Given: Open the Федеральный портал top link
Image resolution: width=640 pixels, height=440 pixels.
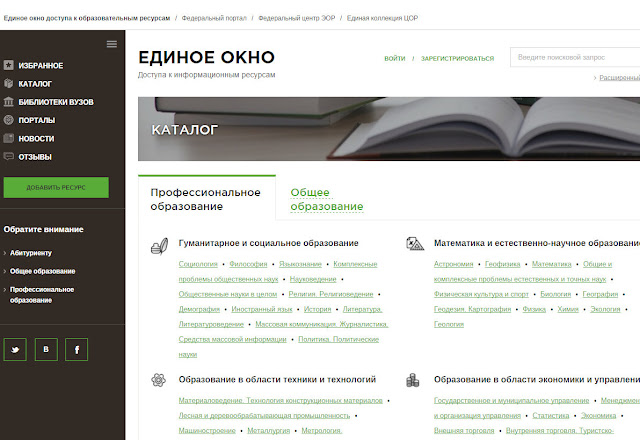Looking at the screenshot, I should click(x=214, y=18).
